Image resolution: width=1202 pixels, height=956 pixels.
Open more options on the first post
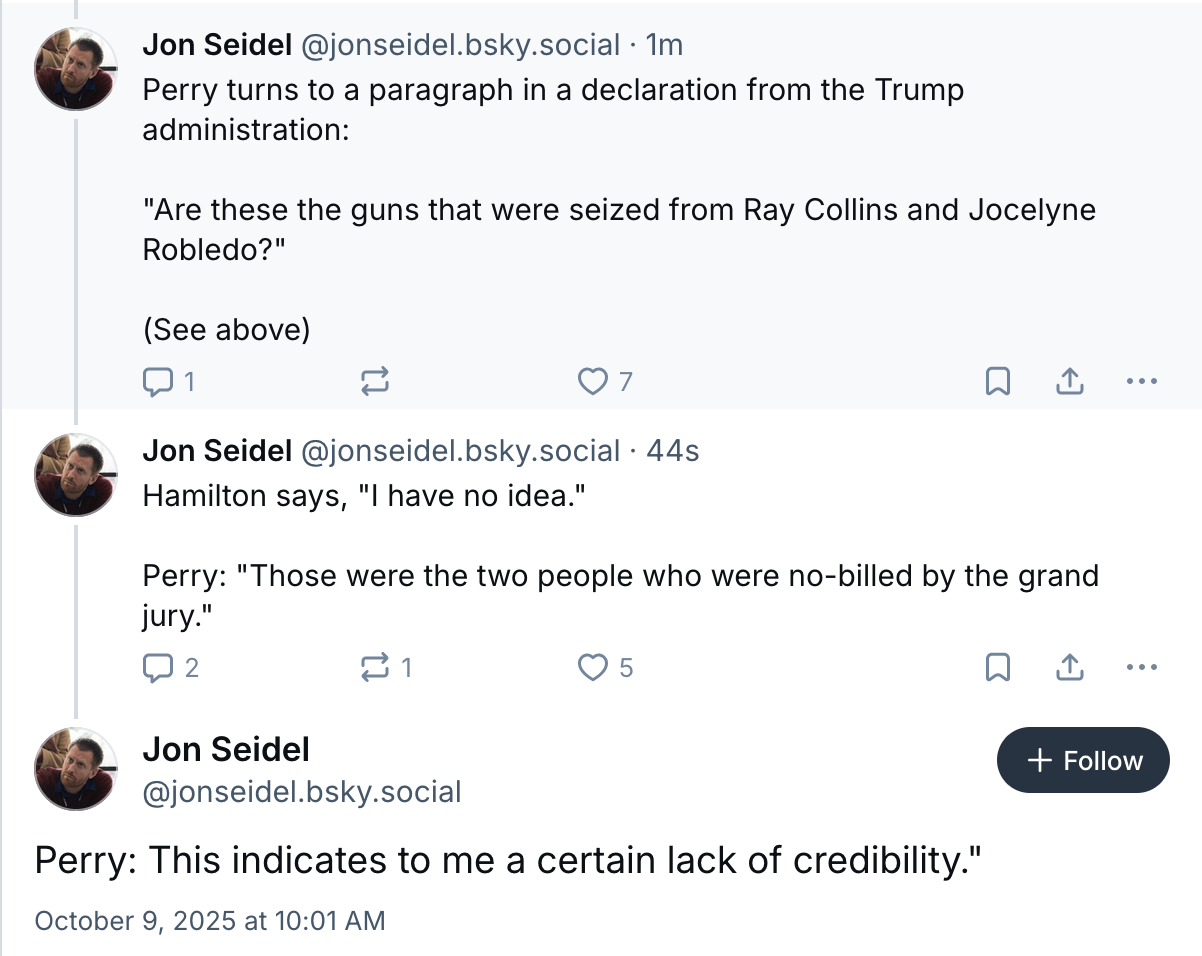coord(1141,381)
